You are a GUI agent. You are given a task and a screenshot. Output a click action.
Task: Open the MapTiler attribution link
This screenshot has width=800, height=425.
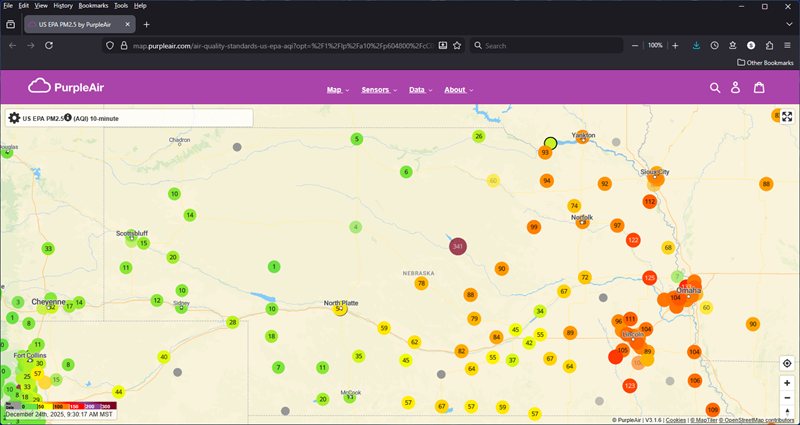[704, 420]
